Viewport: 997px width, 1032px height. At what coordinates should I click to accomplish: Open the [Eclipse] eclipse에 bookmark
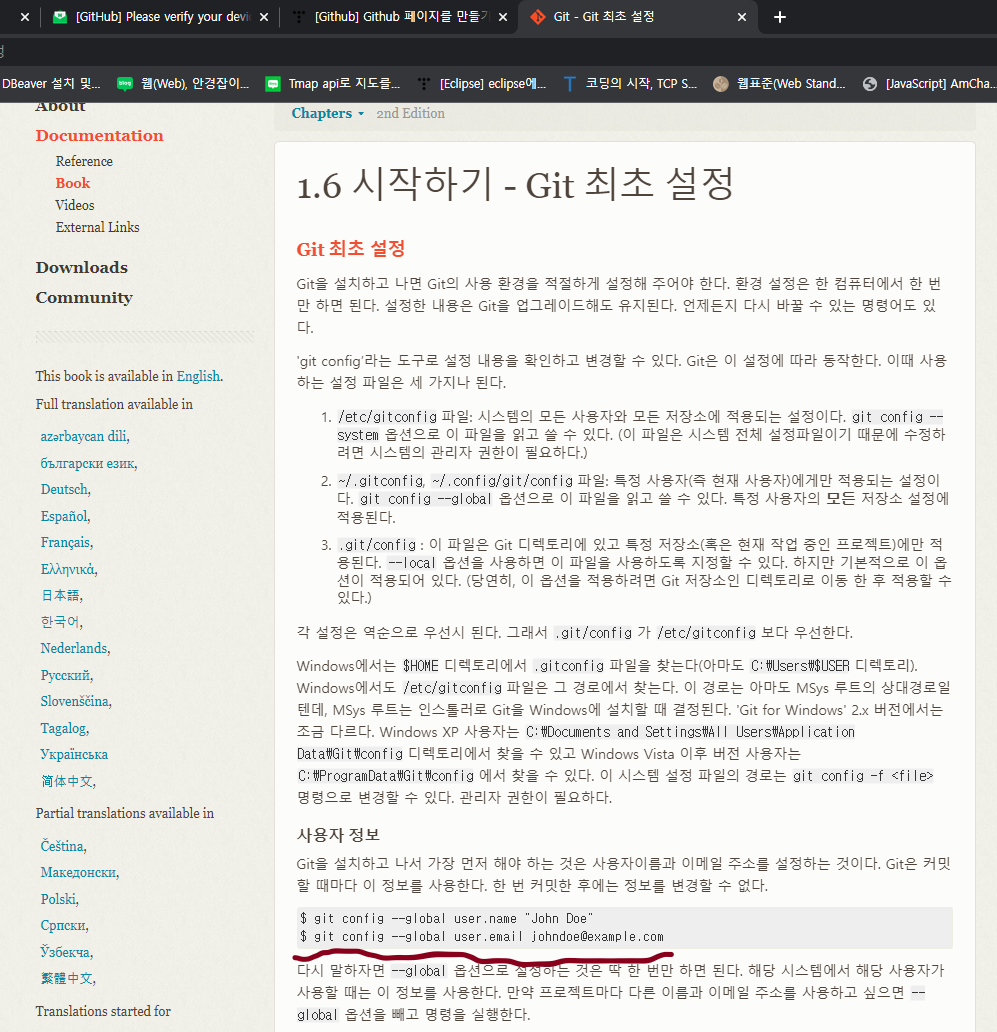tap(482, 84)
